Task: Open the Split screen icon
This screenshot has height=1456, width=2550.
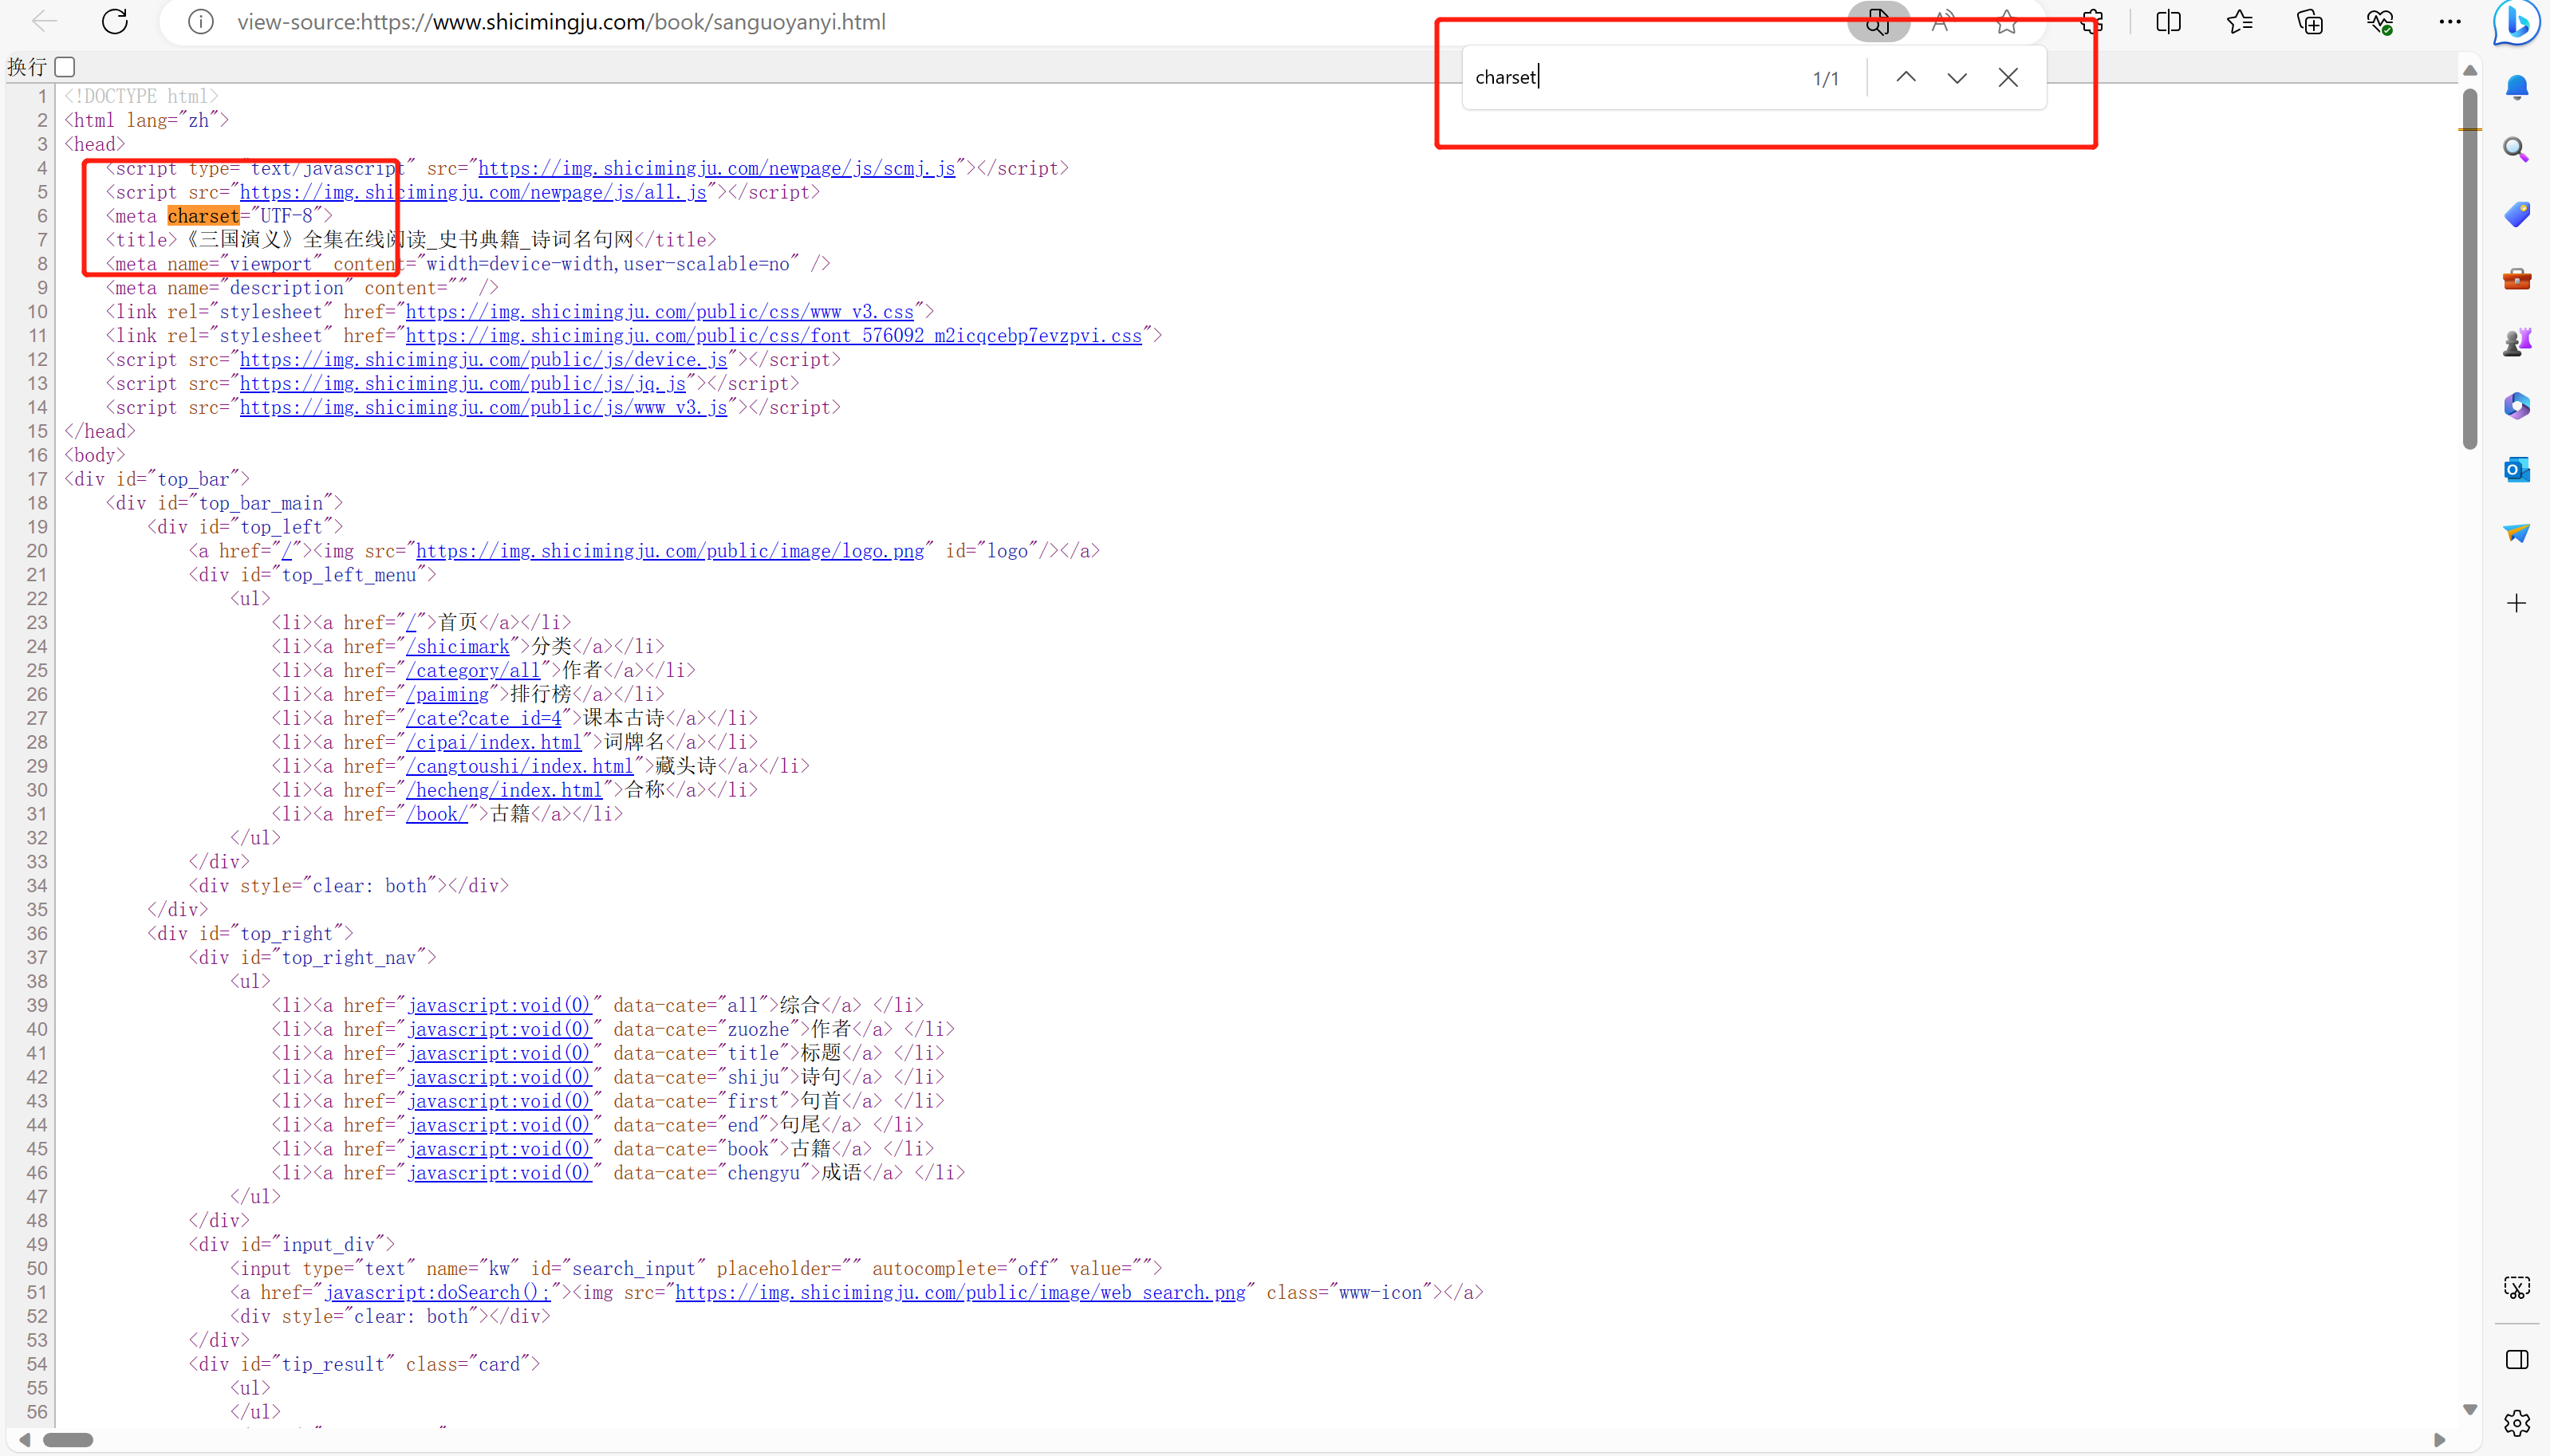Action: click(x=2168, y=21)
